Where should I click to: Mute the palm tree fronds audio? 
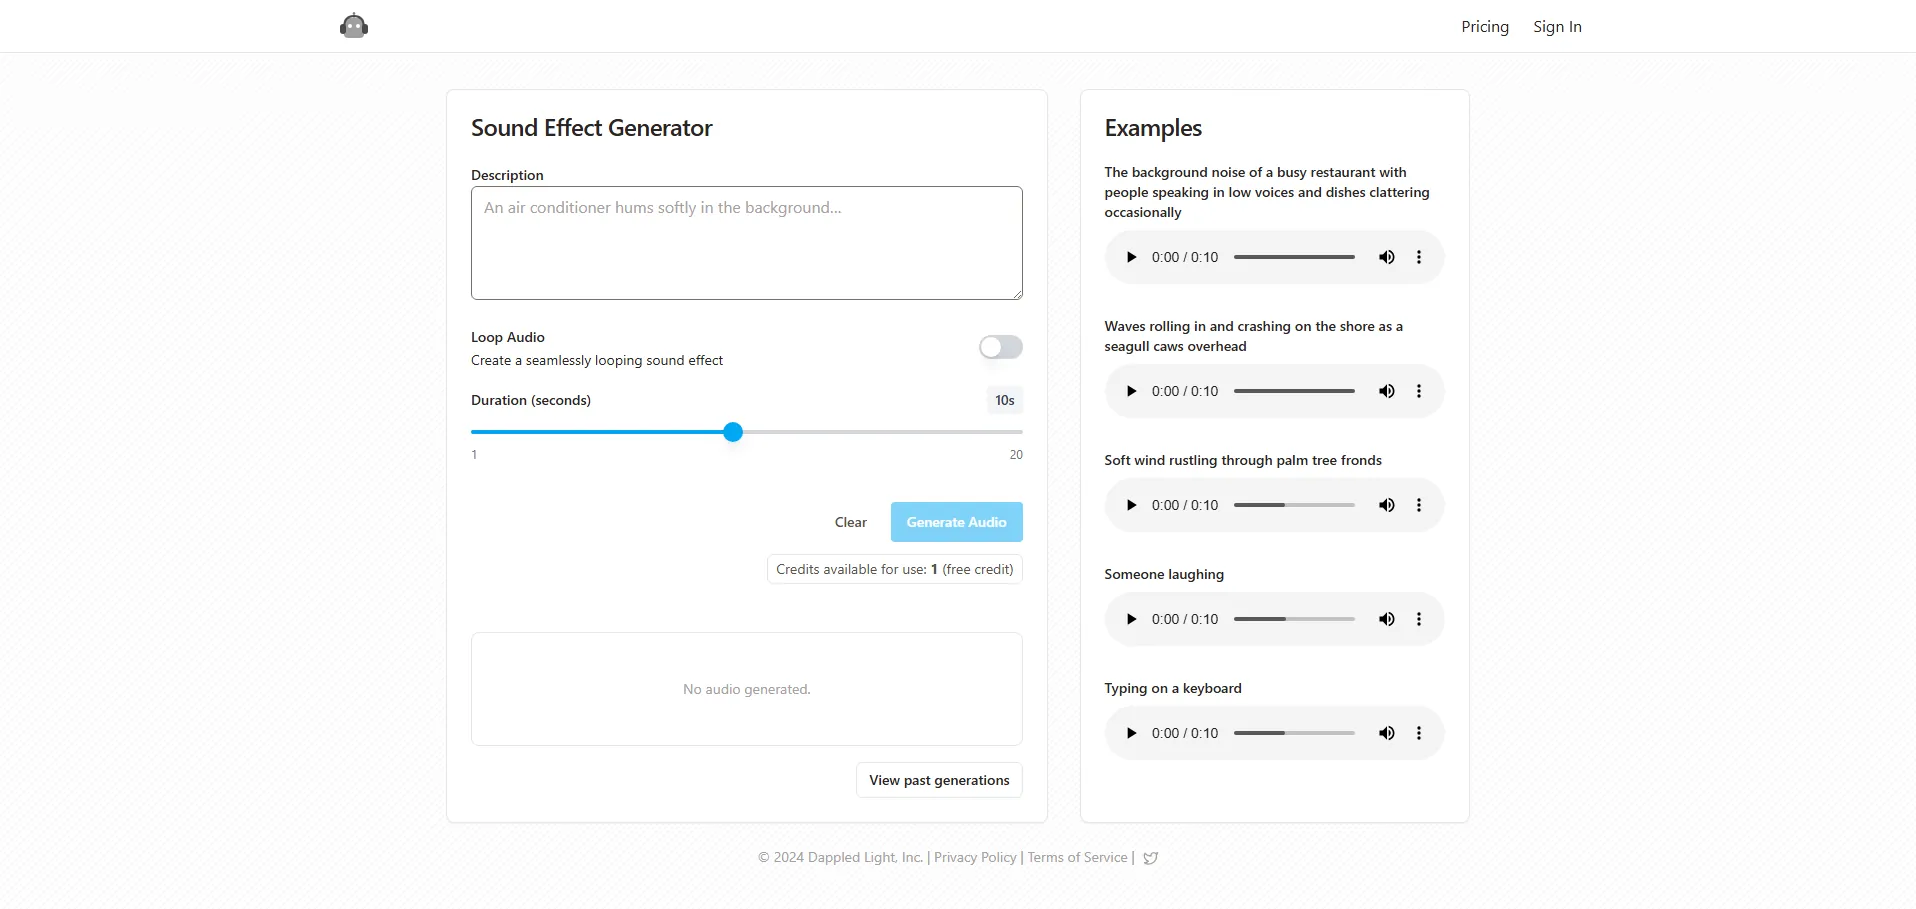point(1387,505)
